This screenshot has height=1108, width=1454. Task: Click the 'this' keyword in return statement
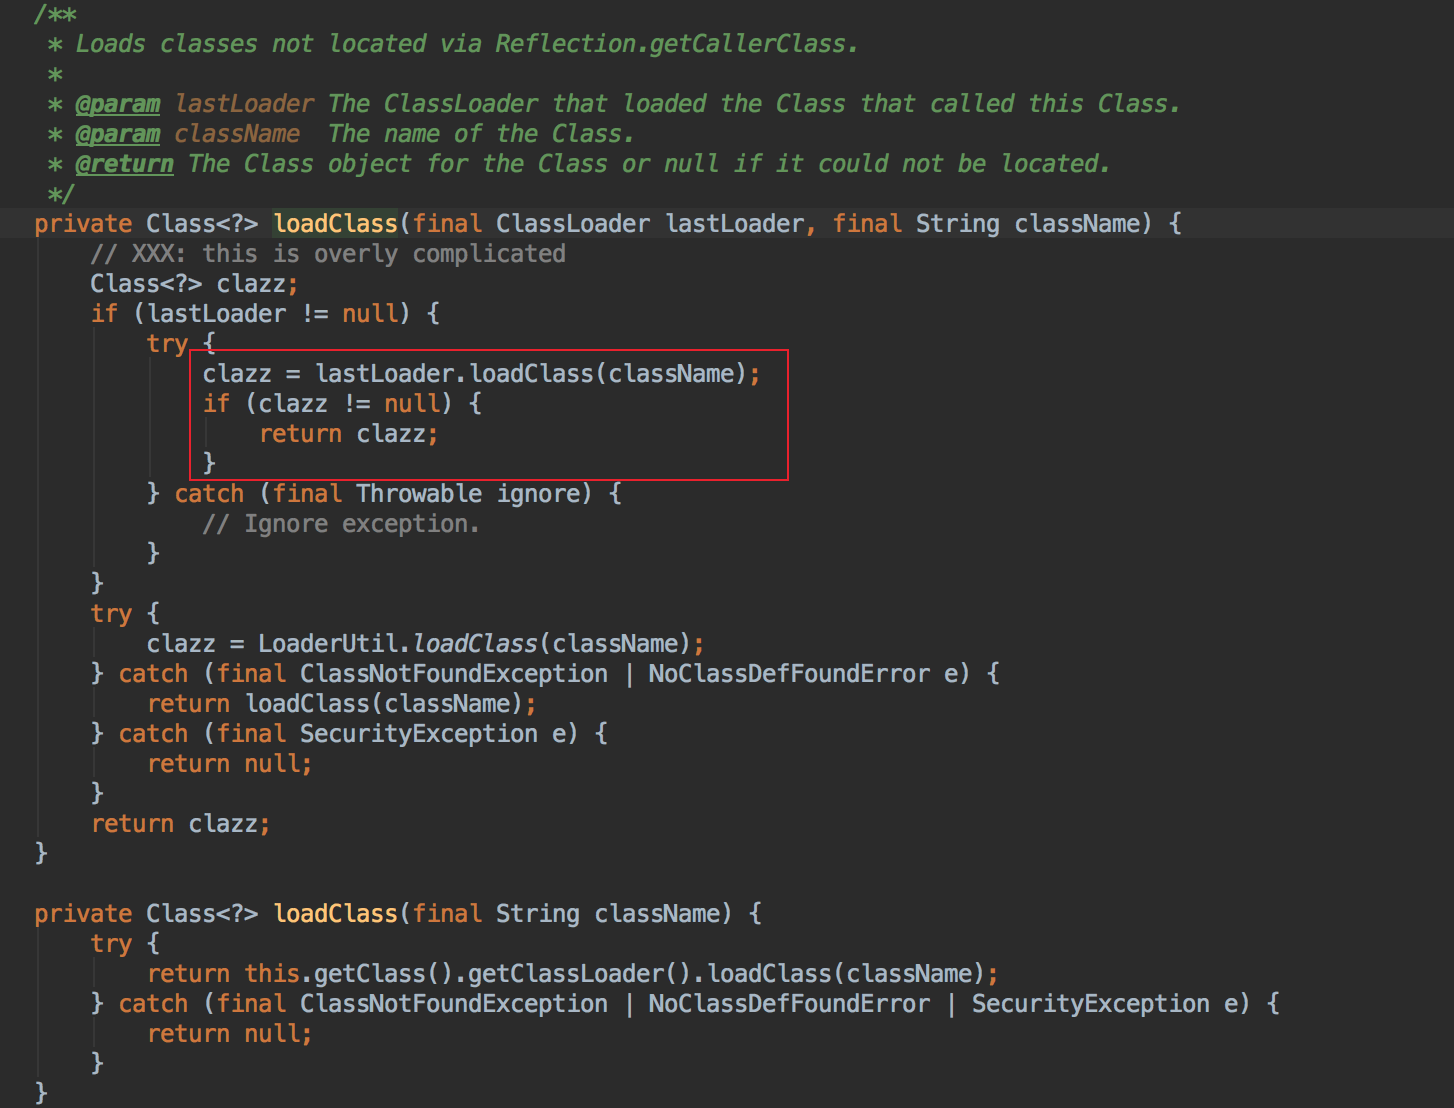coord(272,974)
